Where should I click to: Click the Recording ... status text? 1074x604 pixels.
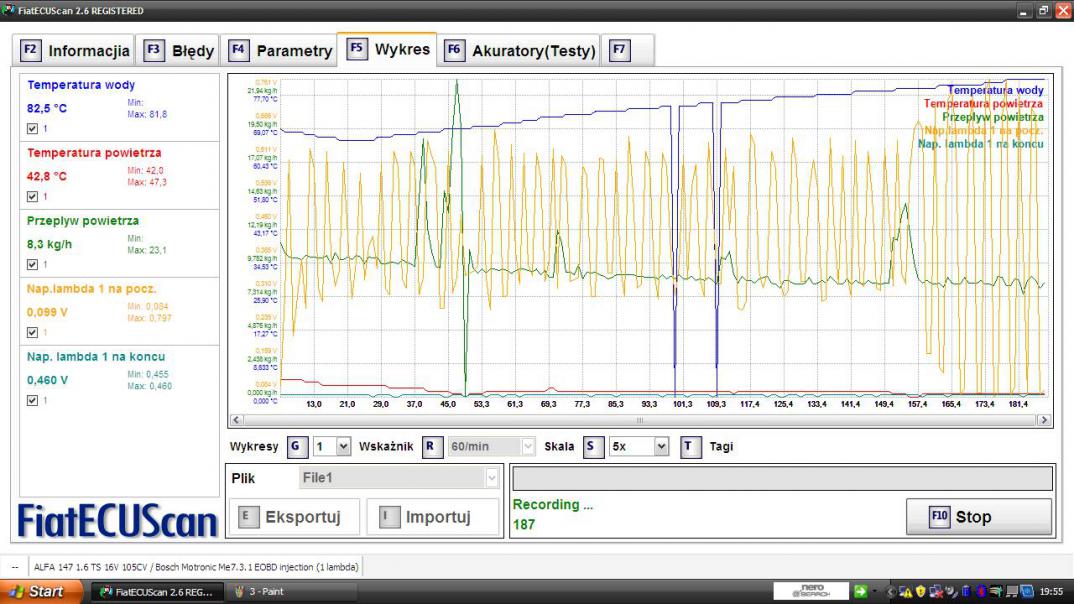tap(553, 505)
